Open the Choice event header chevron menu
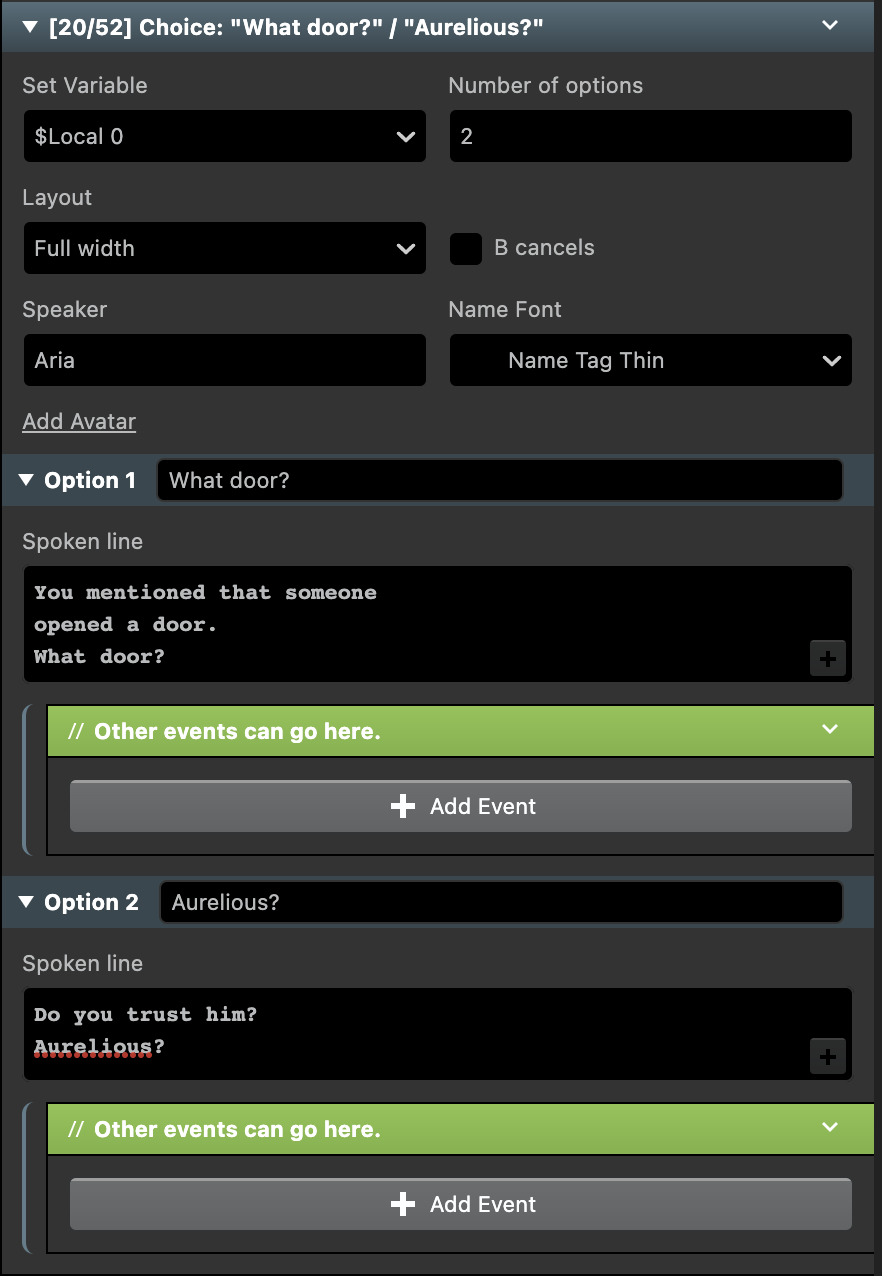The width and height of the screenshot is (882, 1276). click(x=830, y=25)
